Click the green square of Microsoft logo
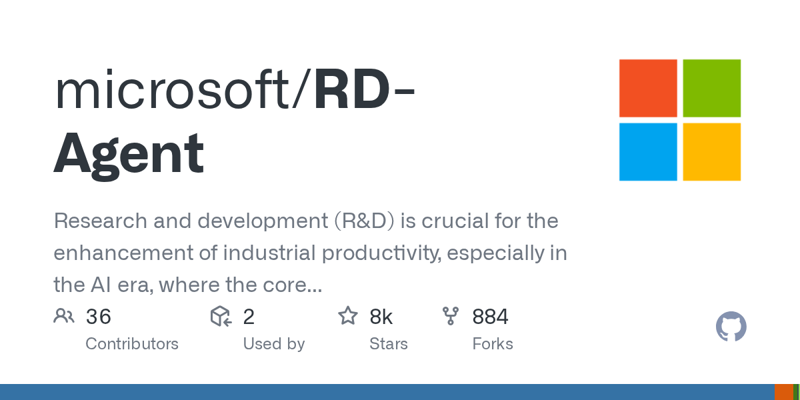This screenshot has width=800, height=400. 711,88
